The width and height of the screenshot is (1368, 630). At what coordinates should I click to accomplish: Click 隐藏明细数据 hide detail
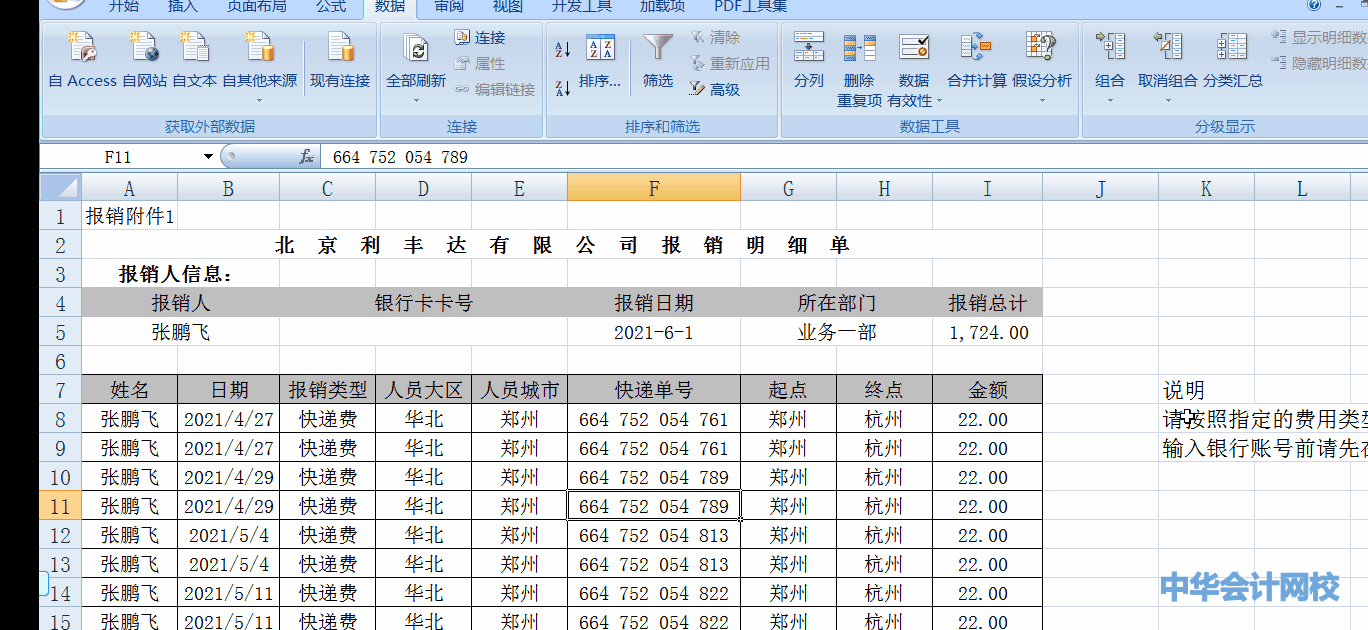tap(1320, 63)
